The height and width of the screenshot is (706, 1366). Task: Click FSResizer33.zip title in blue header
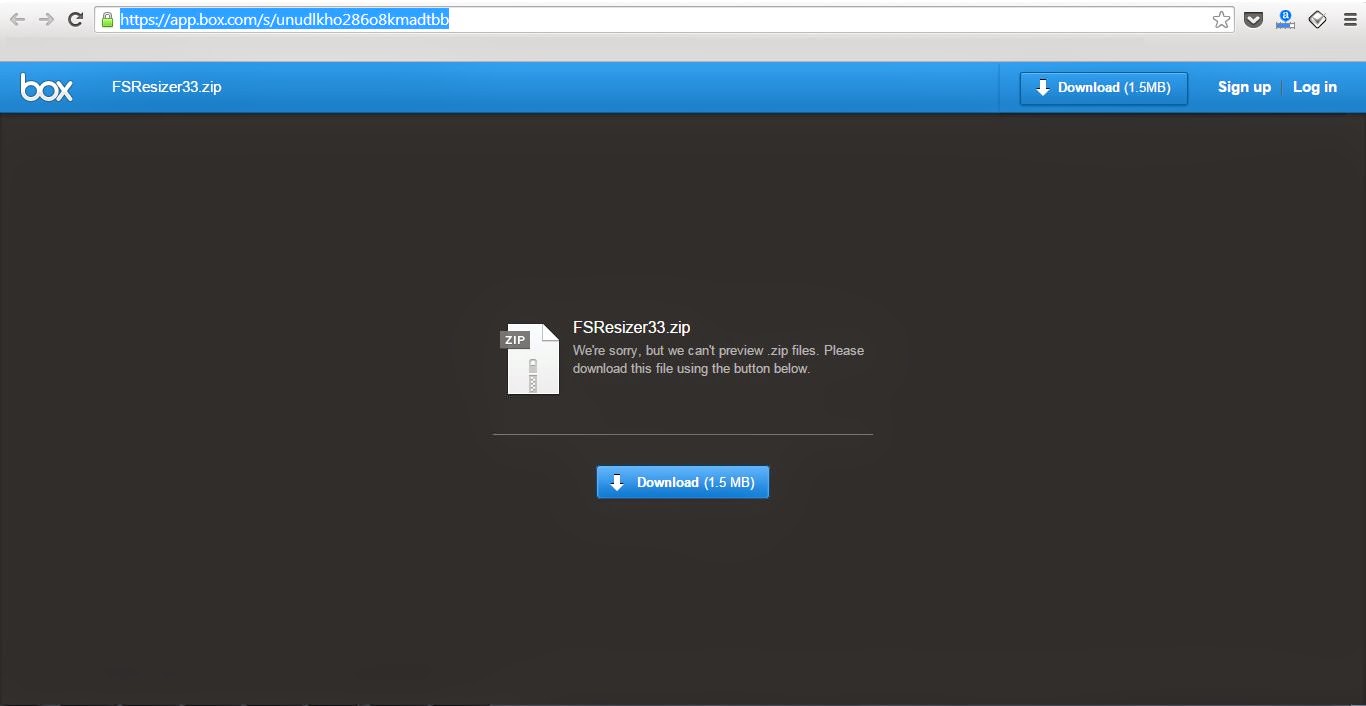[167, 87]
